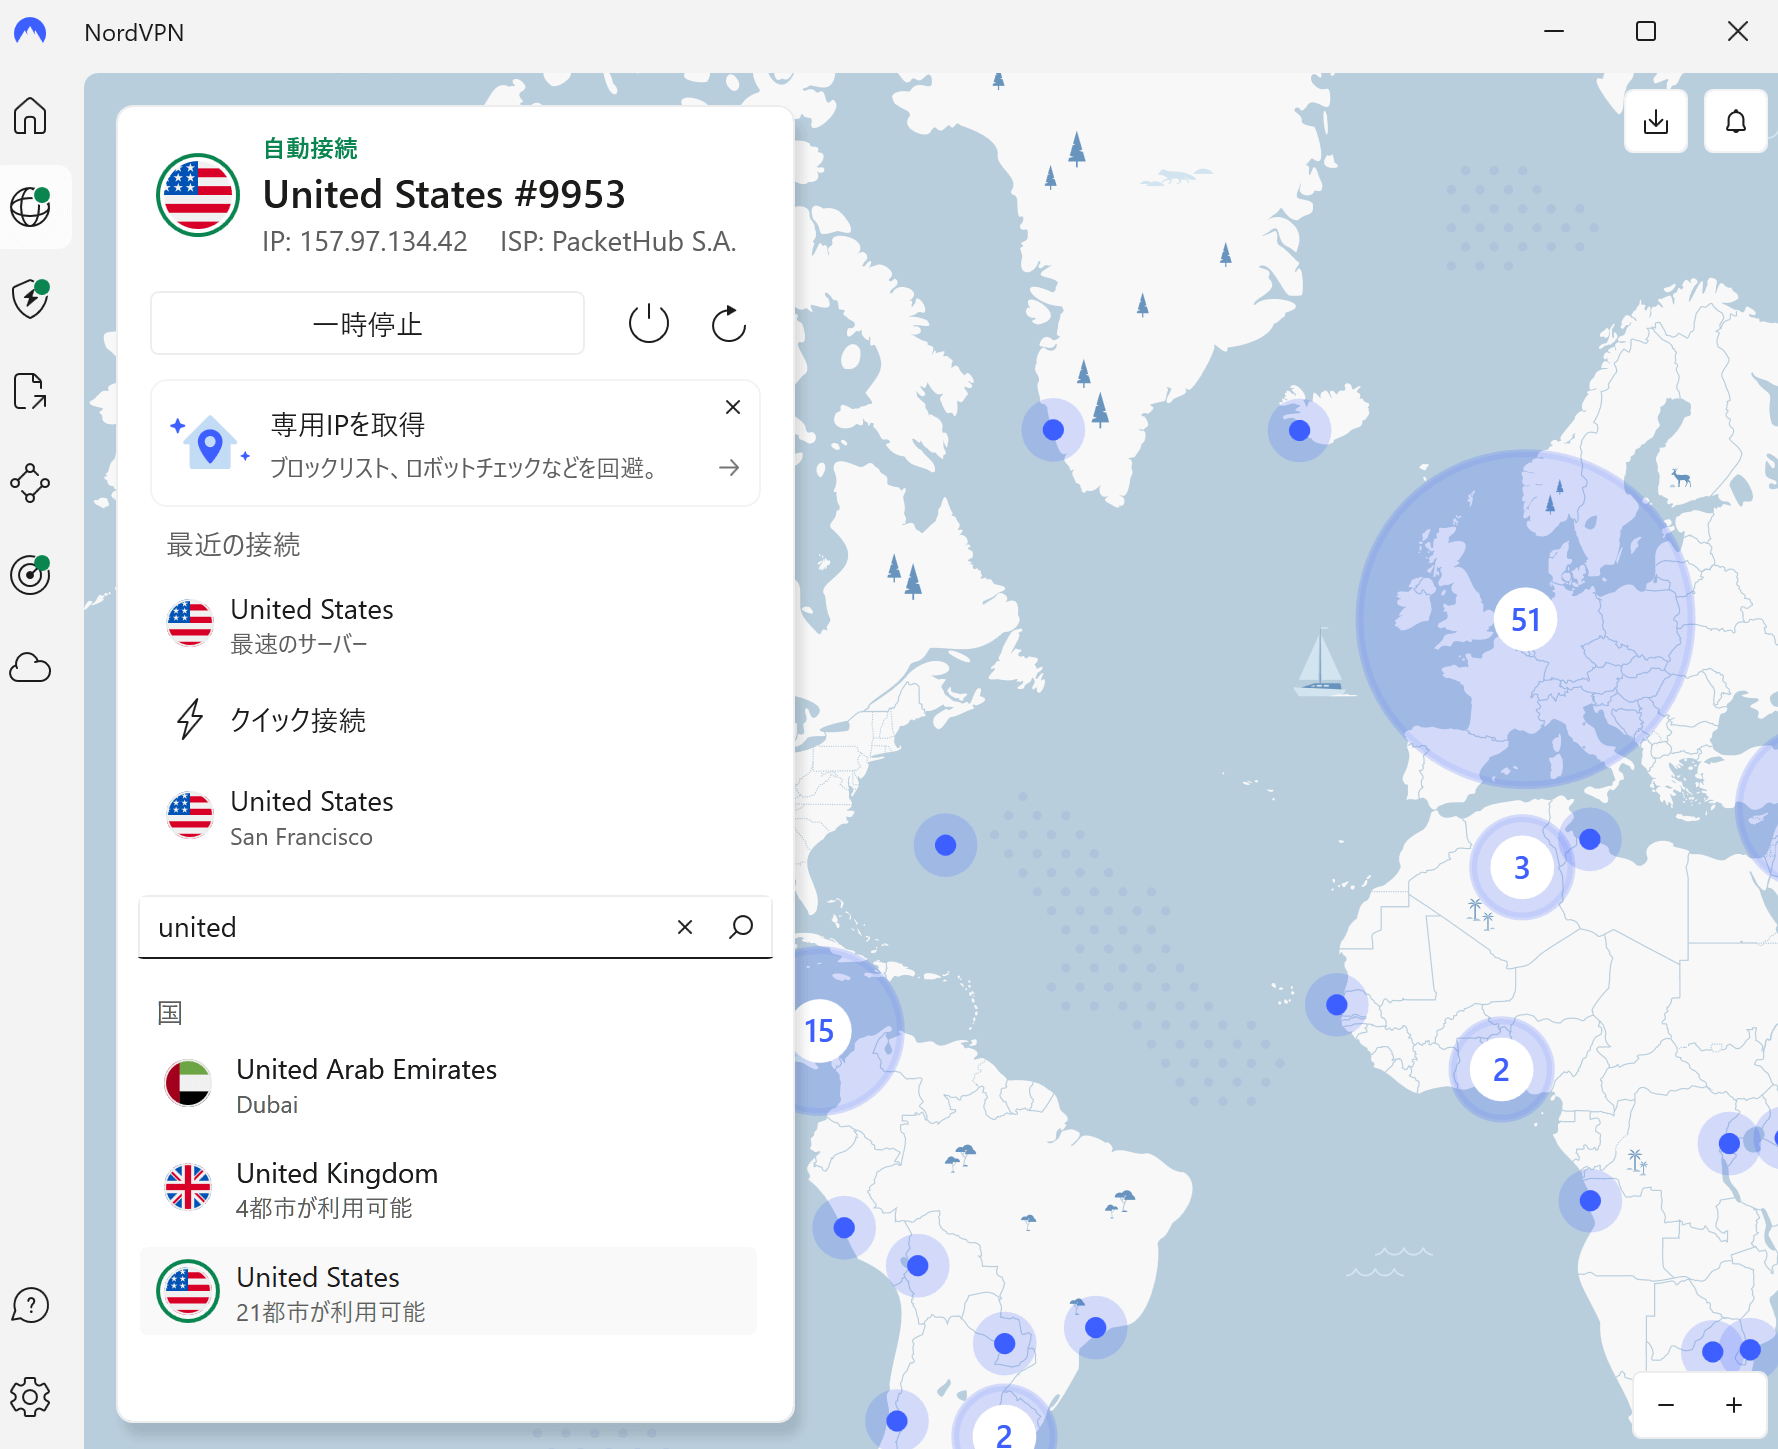
Task: Click the reconnect refresh icon
Action: coord(729,323)
